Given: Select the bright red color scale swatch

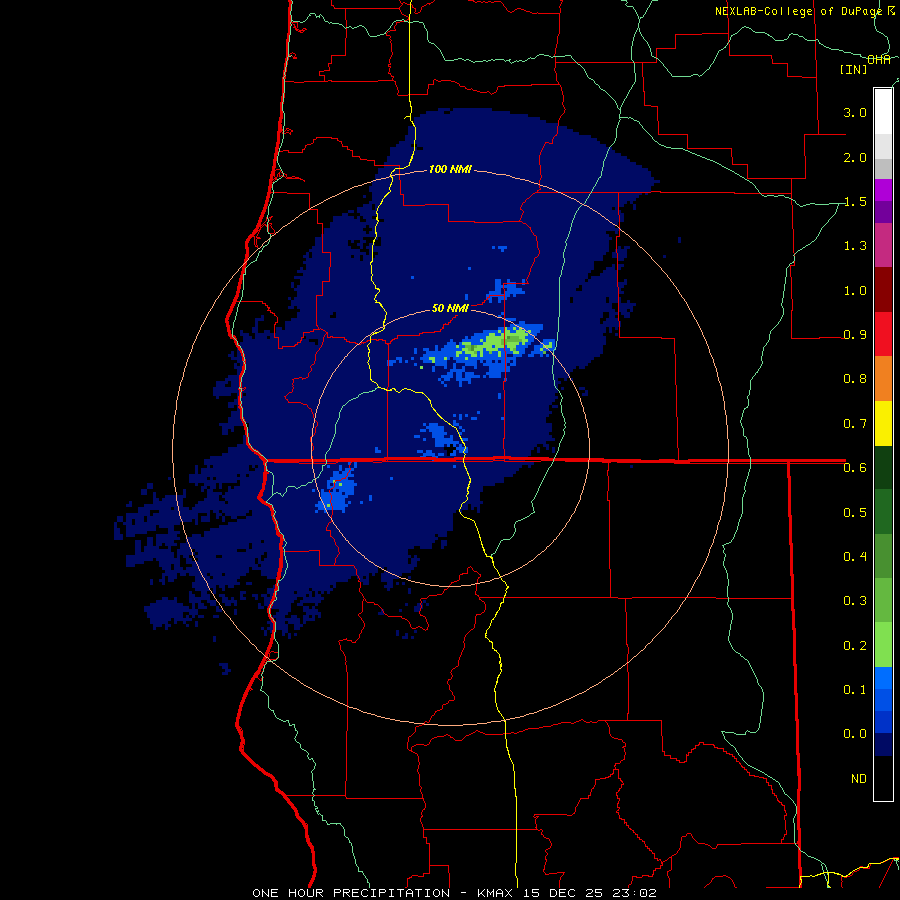Looking at the screenshot, I should (x=883, y=334).
